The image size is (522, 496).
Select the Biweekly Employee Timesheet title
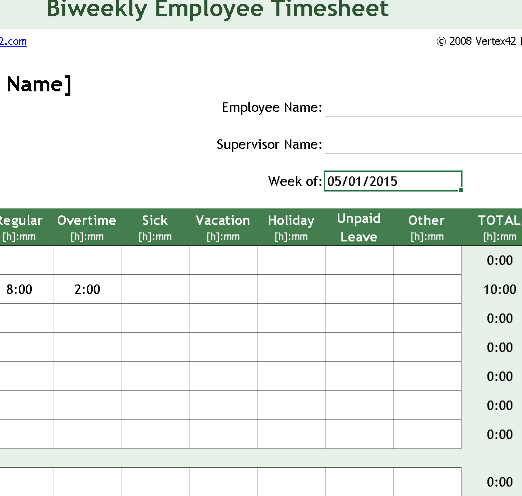[x=218, y=9]
